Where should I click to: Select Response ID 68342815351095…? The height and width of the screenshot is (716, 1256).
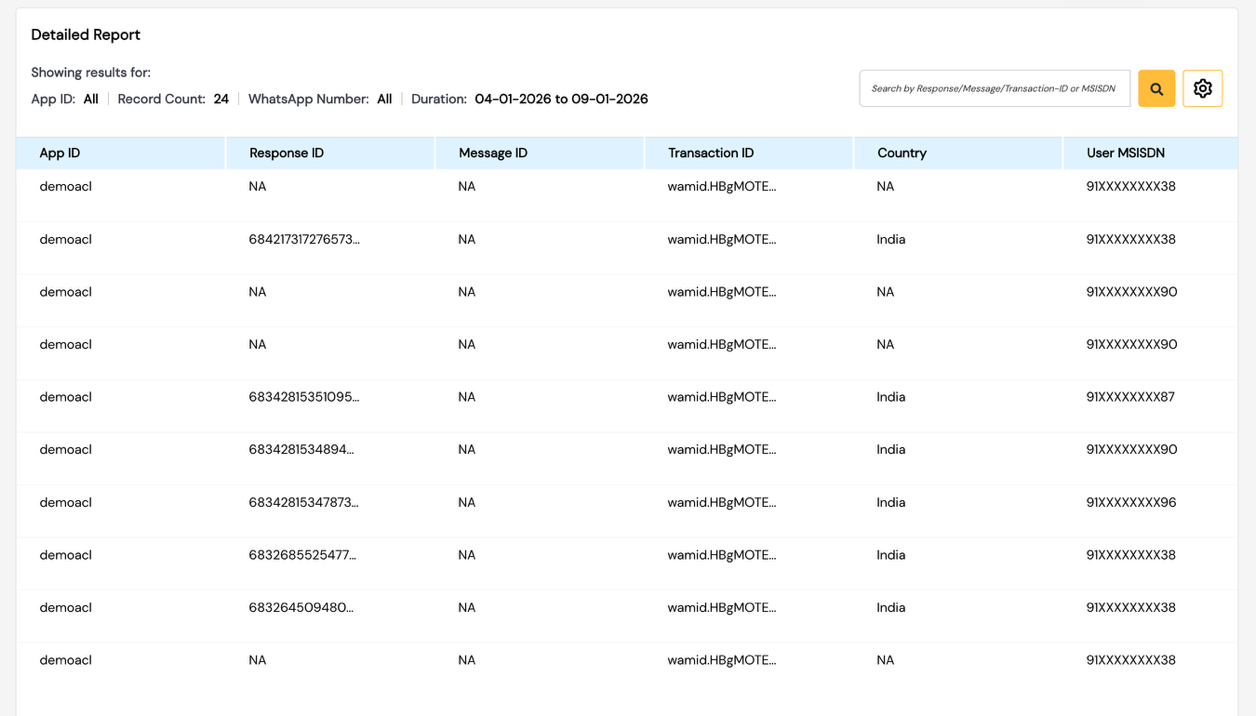coord(304,397)
